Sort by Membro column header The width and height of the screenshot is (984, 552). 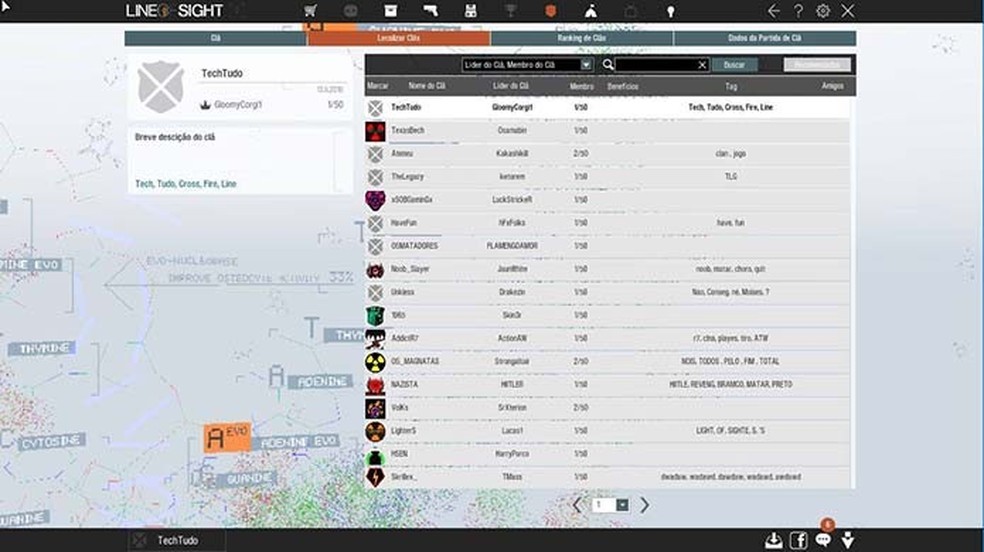click(x=581, y=87)
